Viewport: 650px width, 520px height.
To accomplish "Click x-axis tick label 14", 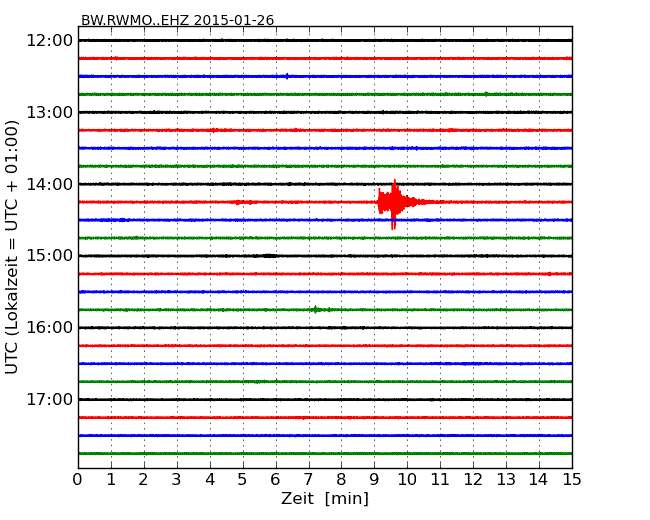I will (539, 479).
